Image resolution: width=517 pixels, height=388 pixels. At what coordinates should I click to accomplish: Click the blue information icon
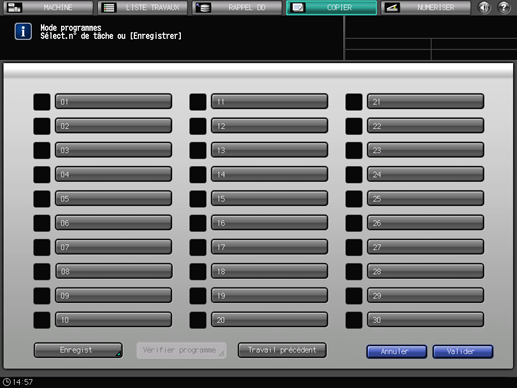(x=23, y=32)
